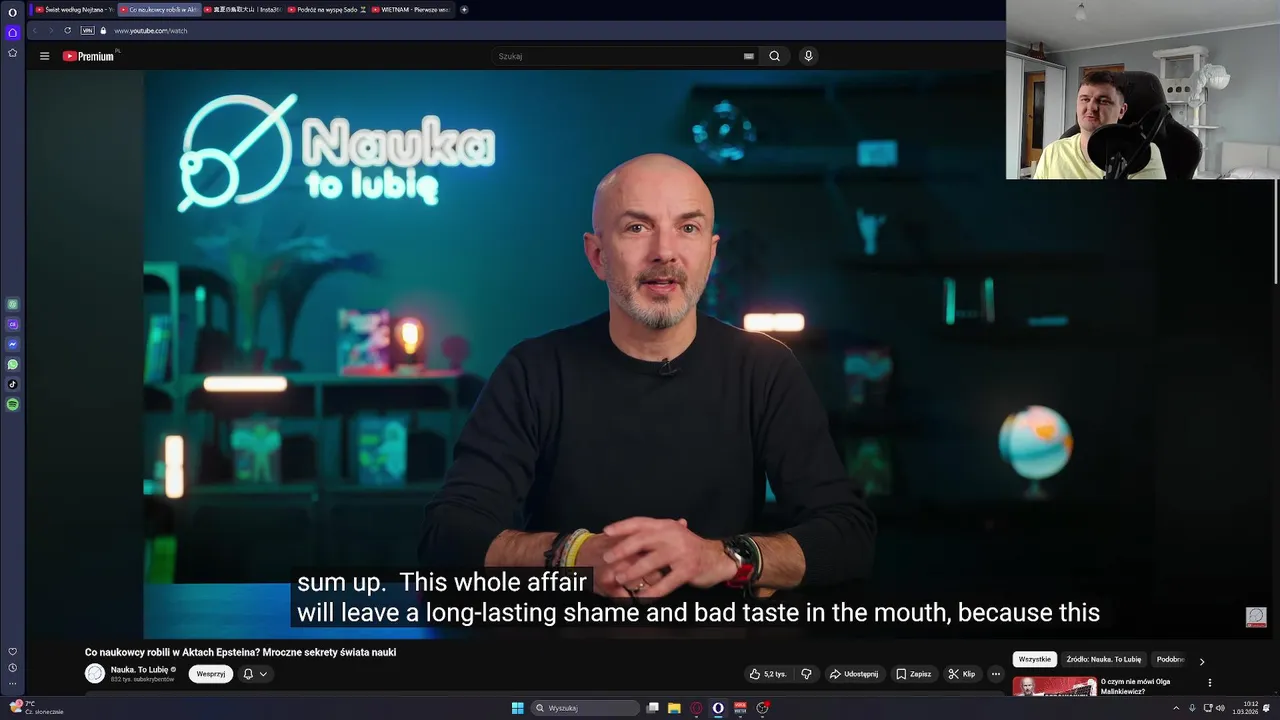1280x720 pixels.
Task: Open the Nauka. To Lubię channel name
Action: coord(139,670)
